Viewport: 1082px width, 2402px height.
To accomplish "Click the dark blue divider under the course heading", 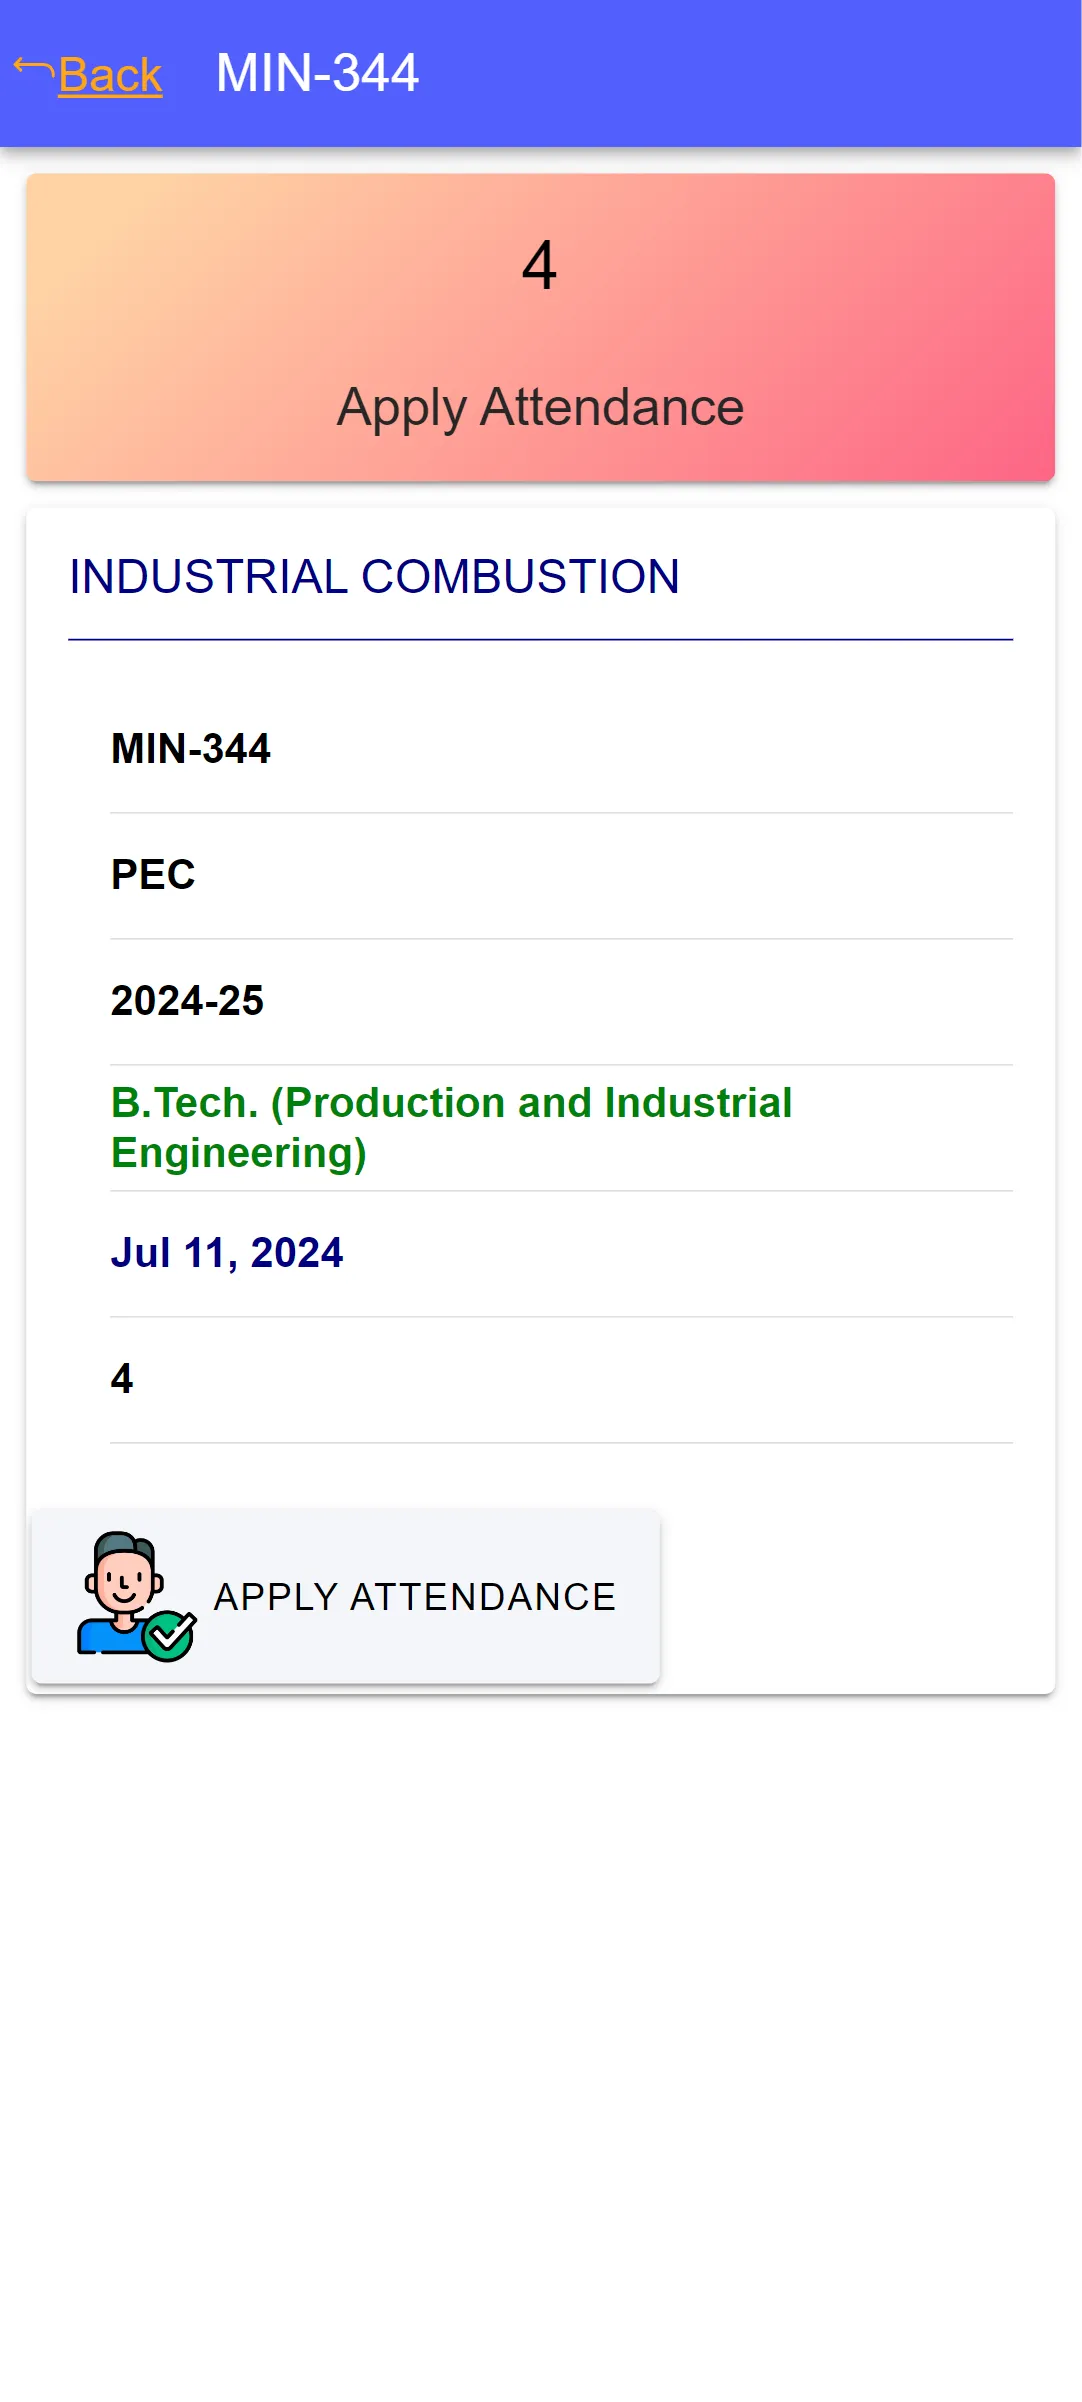I will coord(540,639).
